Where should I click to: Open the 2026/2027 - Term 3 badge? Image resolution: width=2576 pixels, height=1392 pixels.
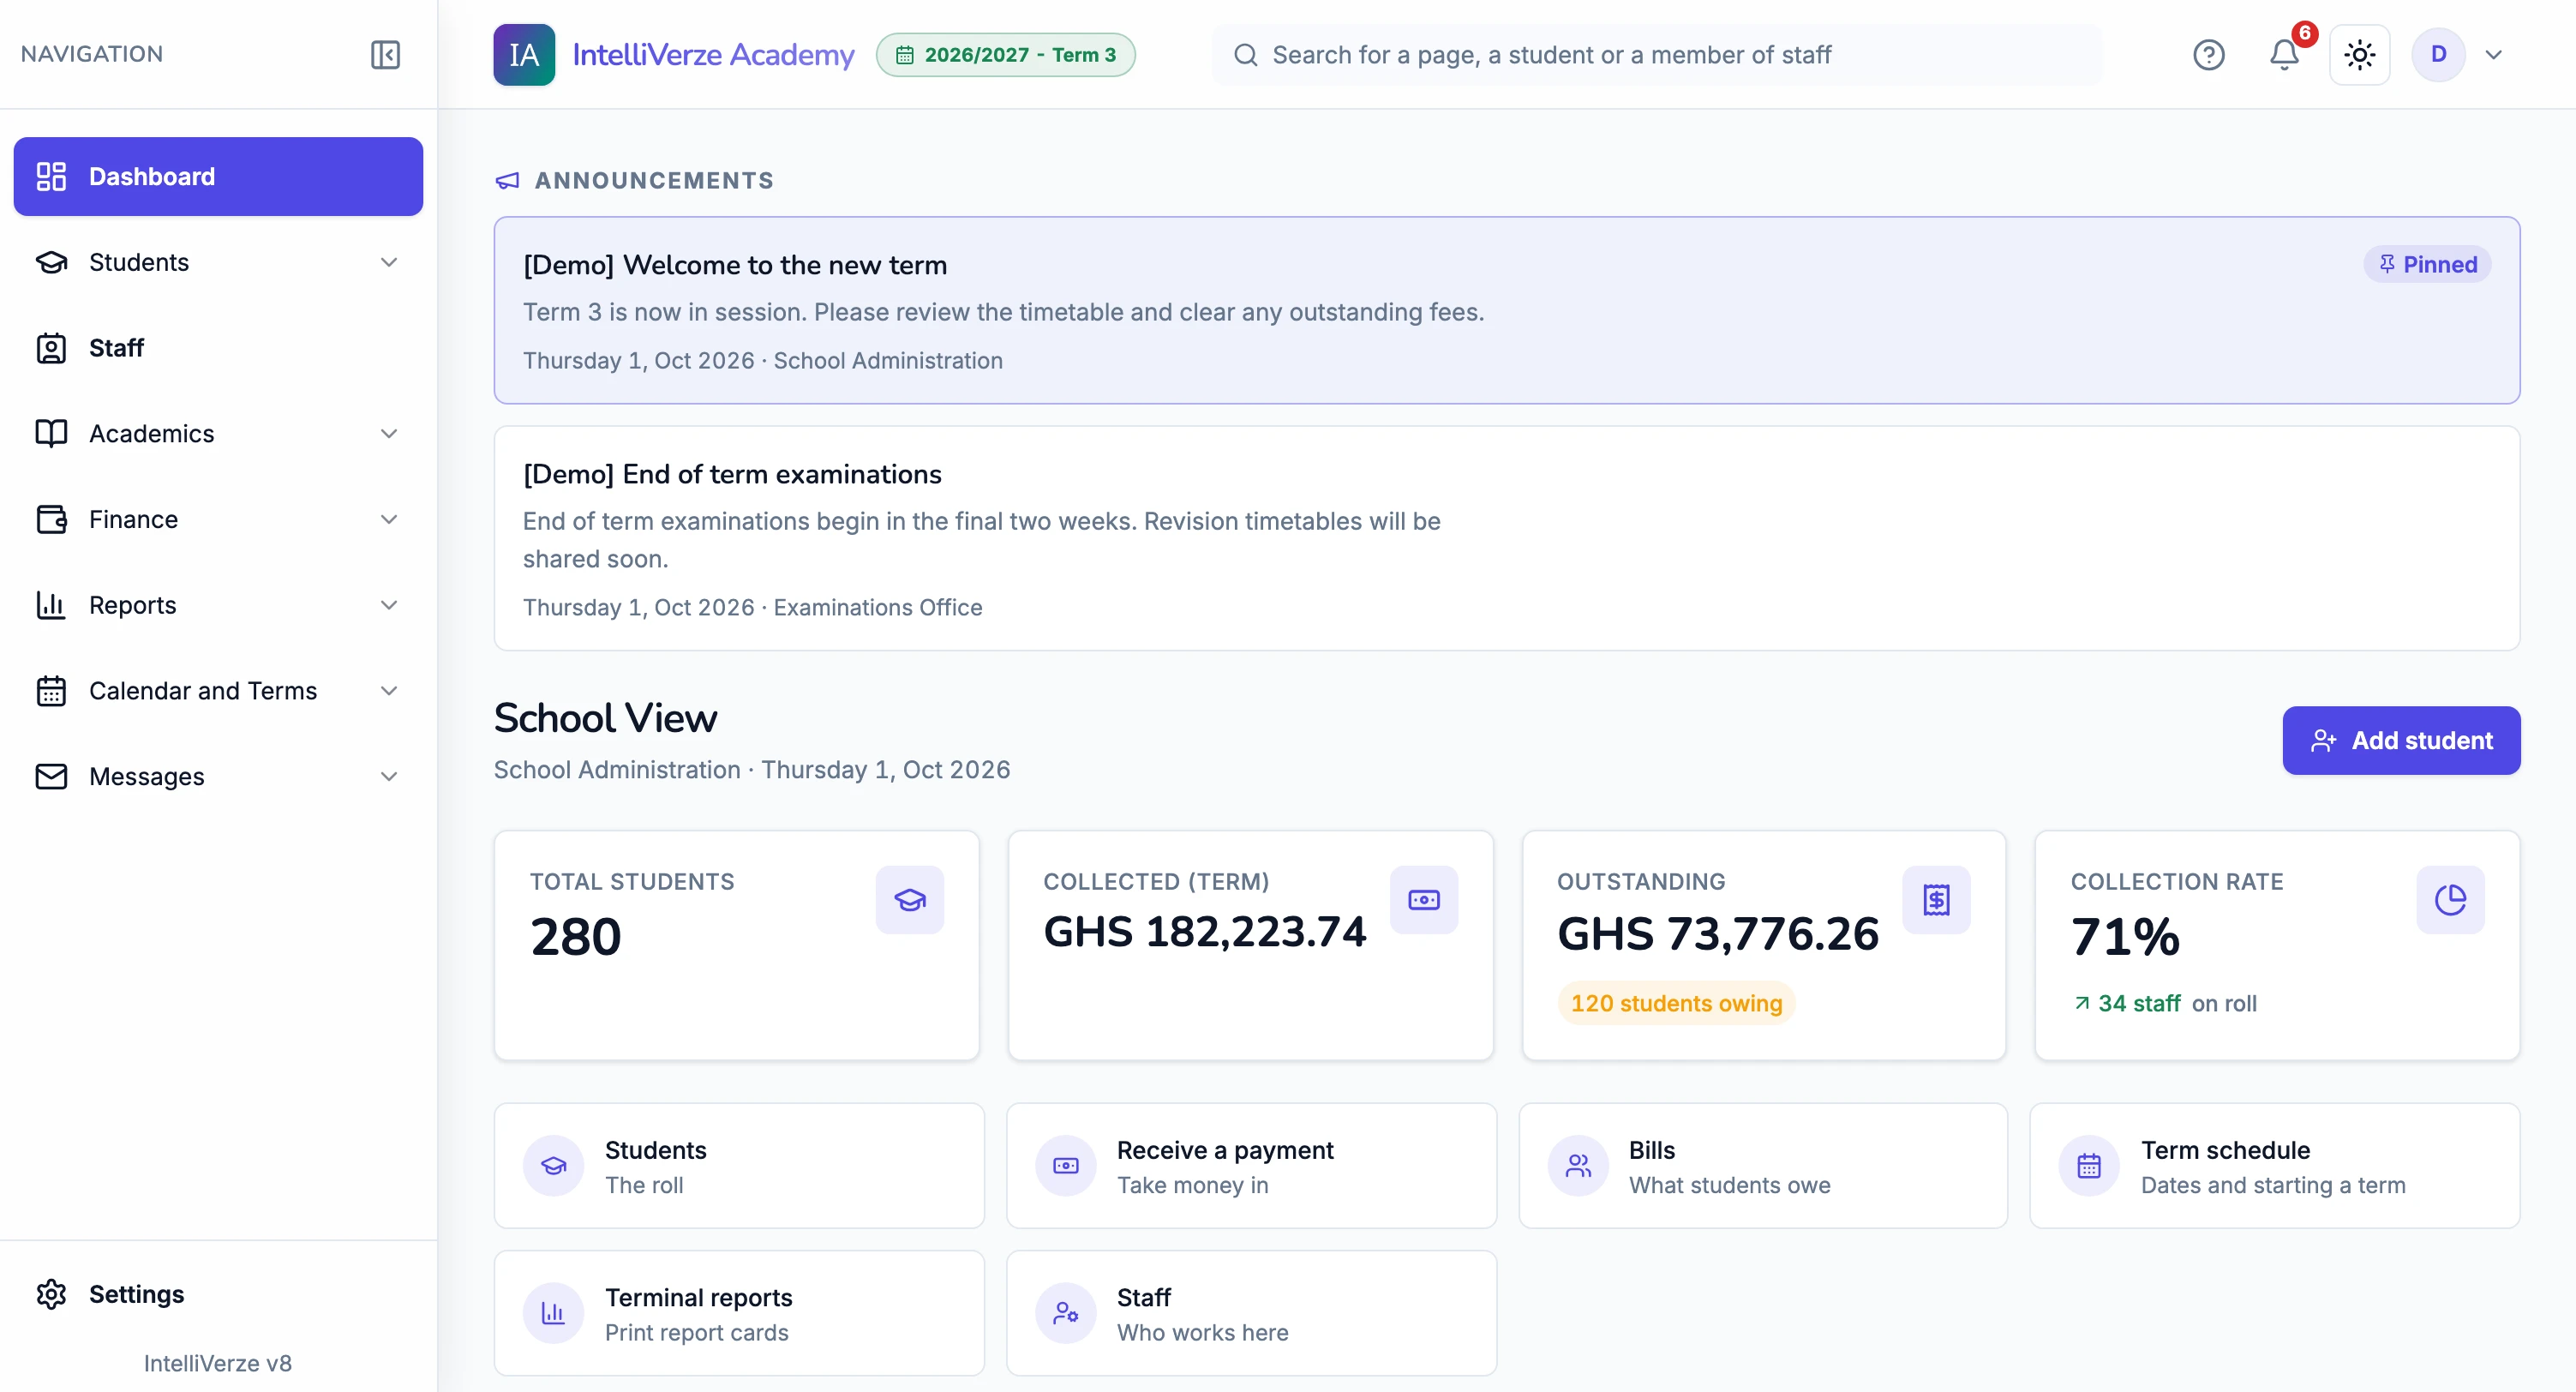click(x=1005, y=54)
